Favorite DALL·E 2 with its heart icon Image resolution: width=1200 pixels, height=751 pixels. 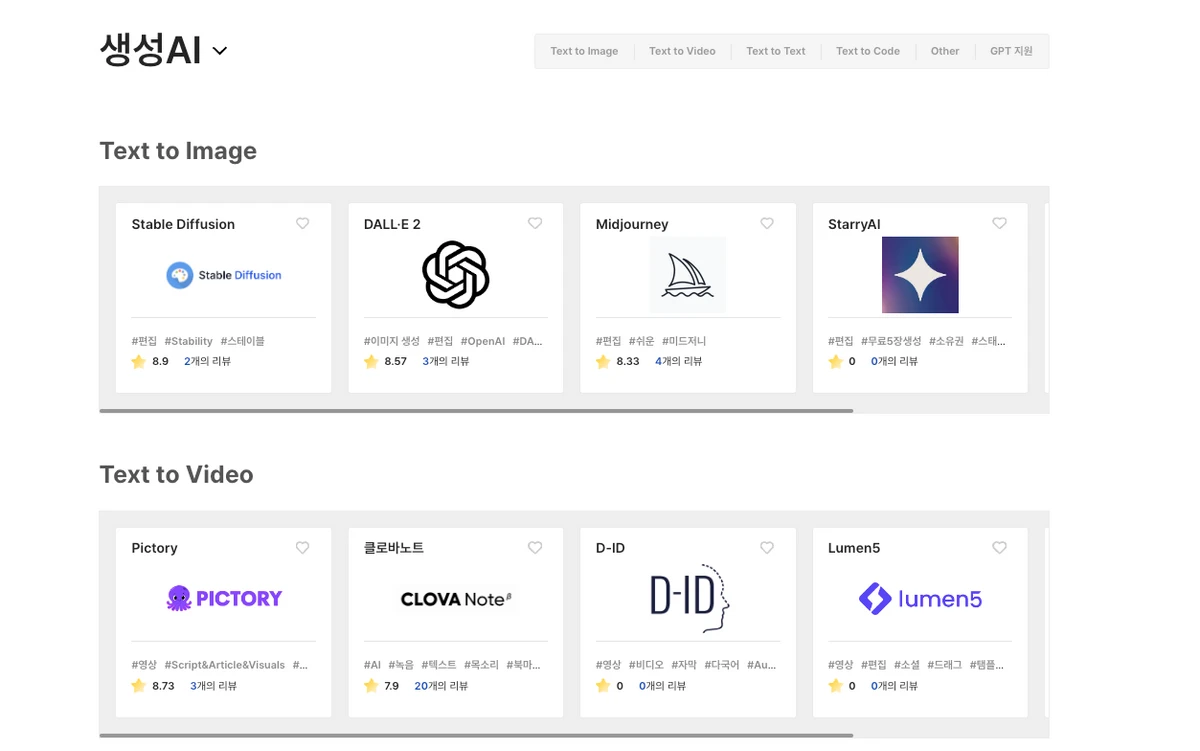(535, 224)
